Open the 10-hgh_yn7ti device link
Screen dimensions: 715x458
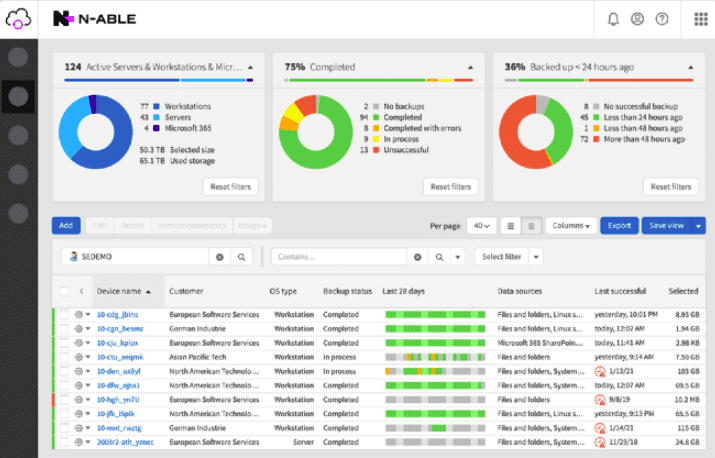[x=118, y=400]
